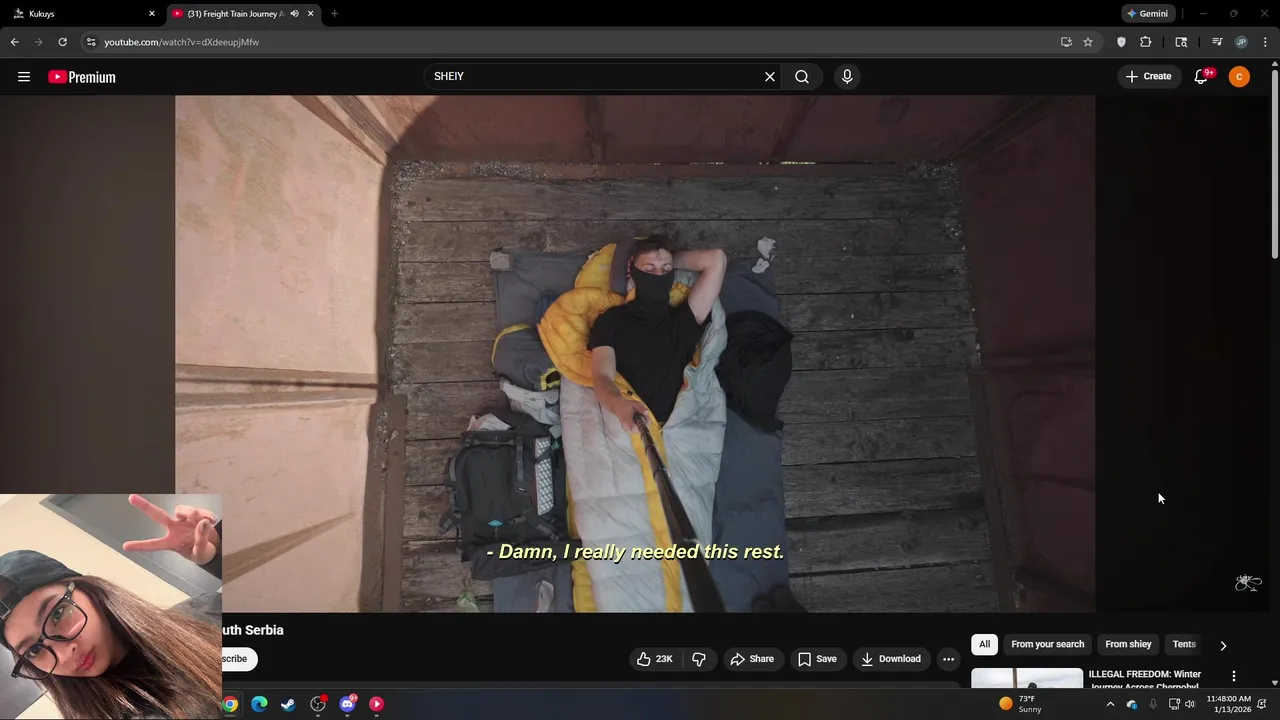The height and width of the screenshot is (720, 1280).
Task: Open Gemini in Chrome
Action: [1148, 14]
